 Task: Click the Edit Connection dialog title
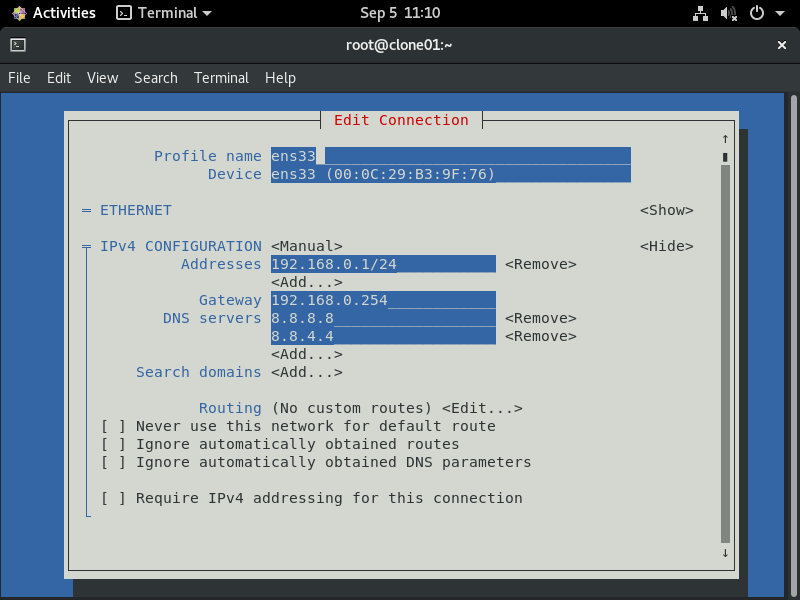point(401,120)
